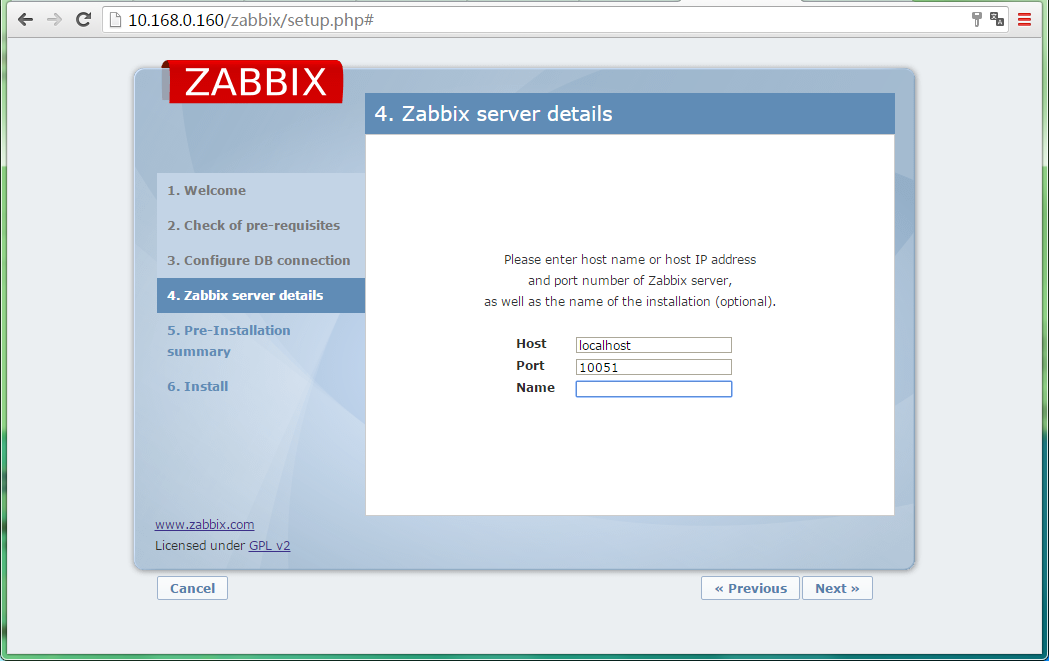1049x661 pixels.
Task: Open saved password key icon
Action: [977, 19]
